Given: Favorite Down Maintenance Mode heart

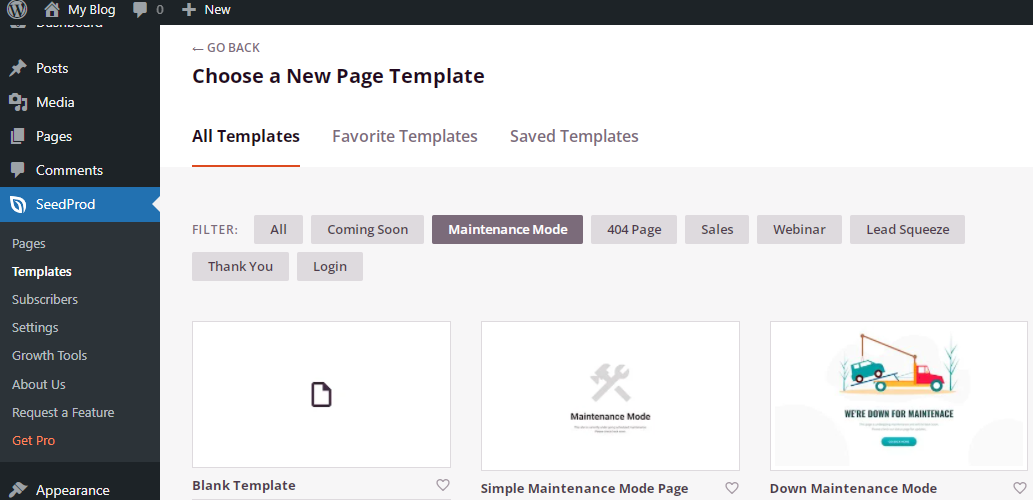Looking at the screenshot, I should (1019, 488).
